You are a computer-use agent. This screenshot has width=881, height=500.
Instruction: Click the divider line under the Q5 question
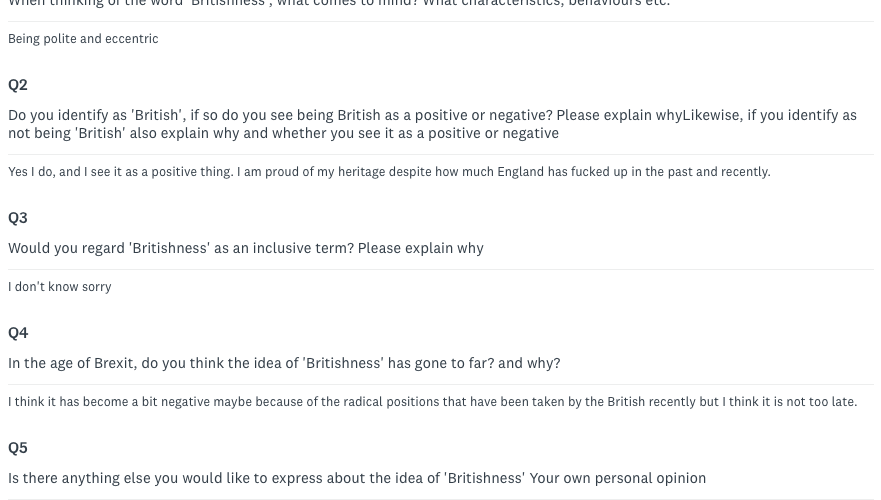click(440, 498)
